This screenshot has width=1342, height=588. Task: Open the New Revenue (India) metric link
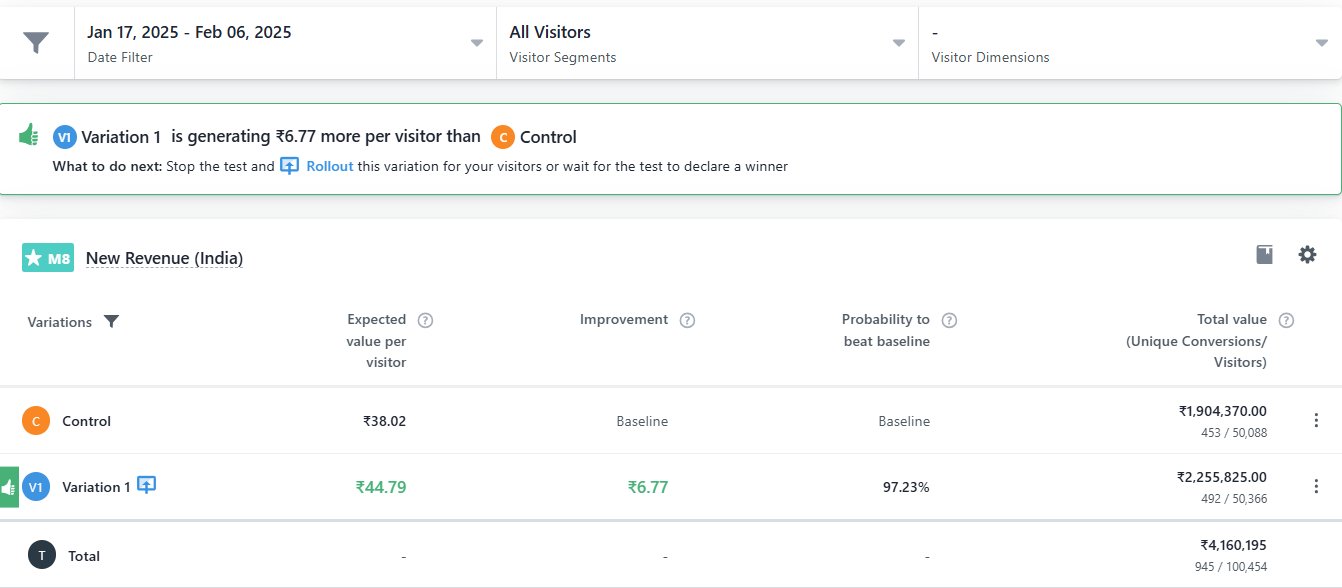tap(164, 258)
